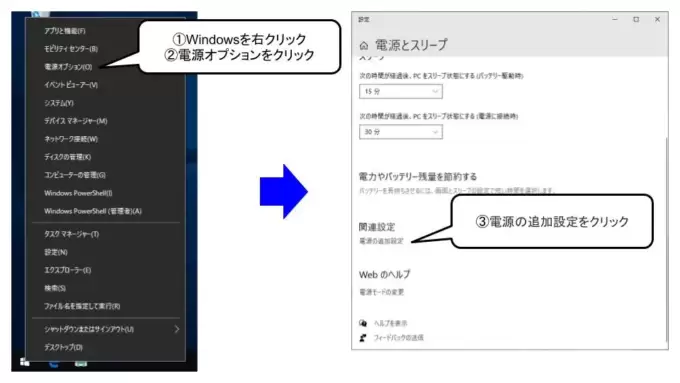Viewport: 680px width, 383px height.
Task: Click the フィードバックの送信 link
Action: click(x=399, y=337)
